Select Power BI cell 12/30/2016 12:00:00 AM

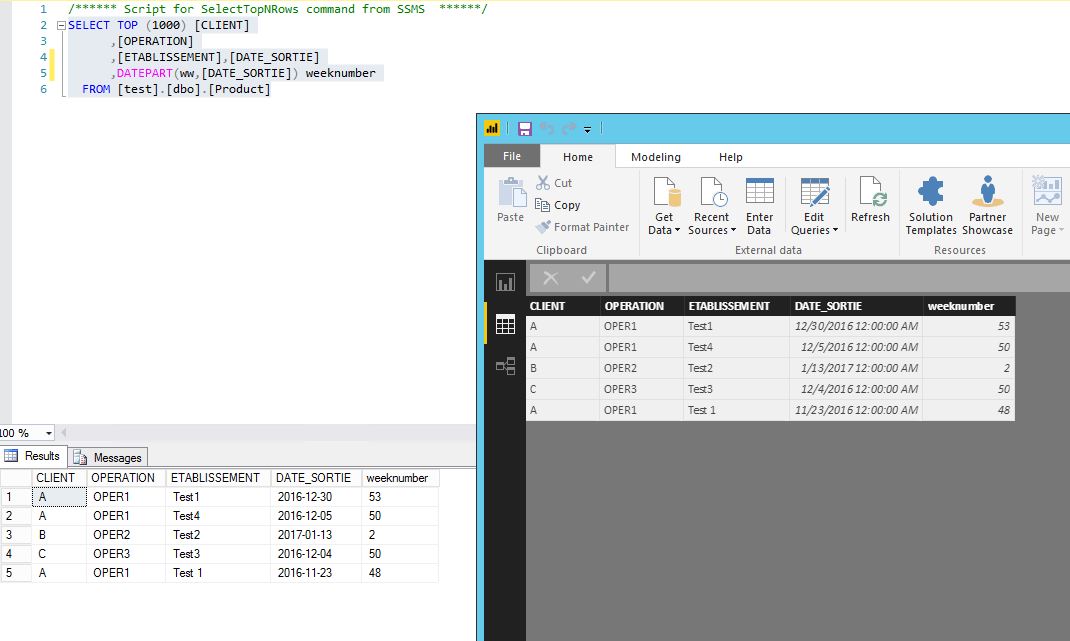pyautogui.click(x=856, y=326)
